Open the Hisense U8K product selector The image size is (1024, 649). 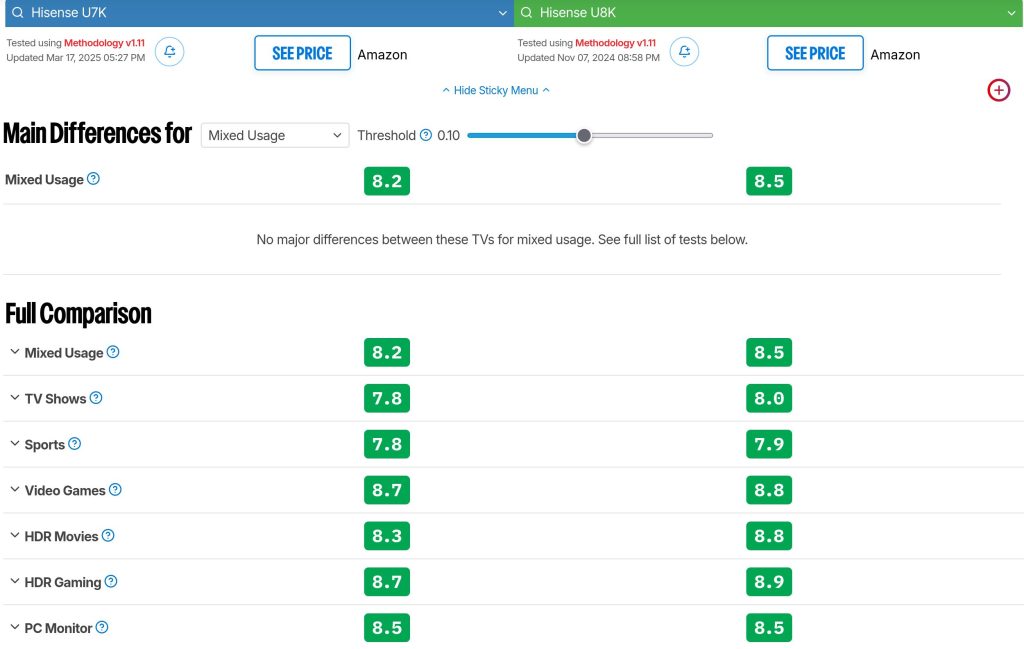click(x=768, y=13)
